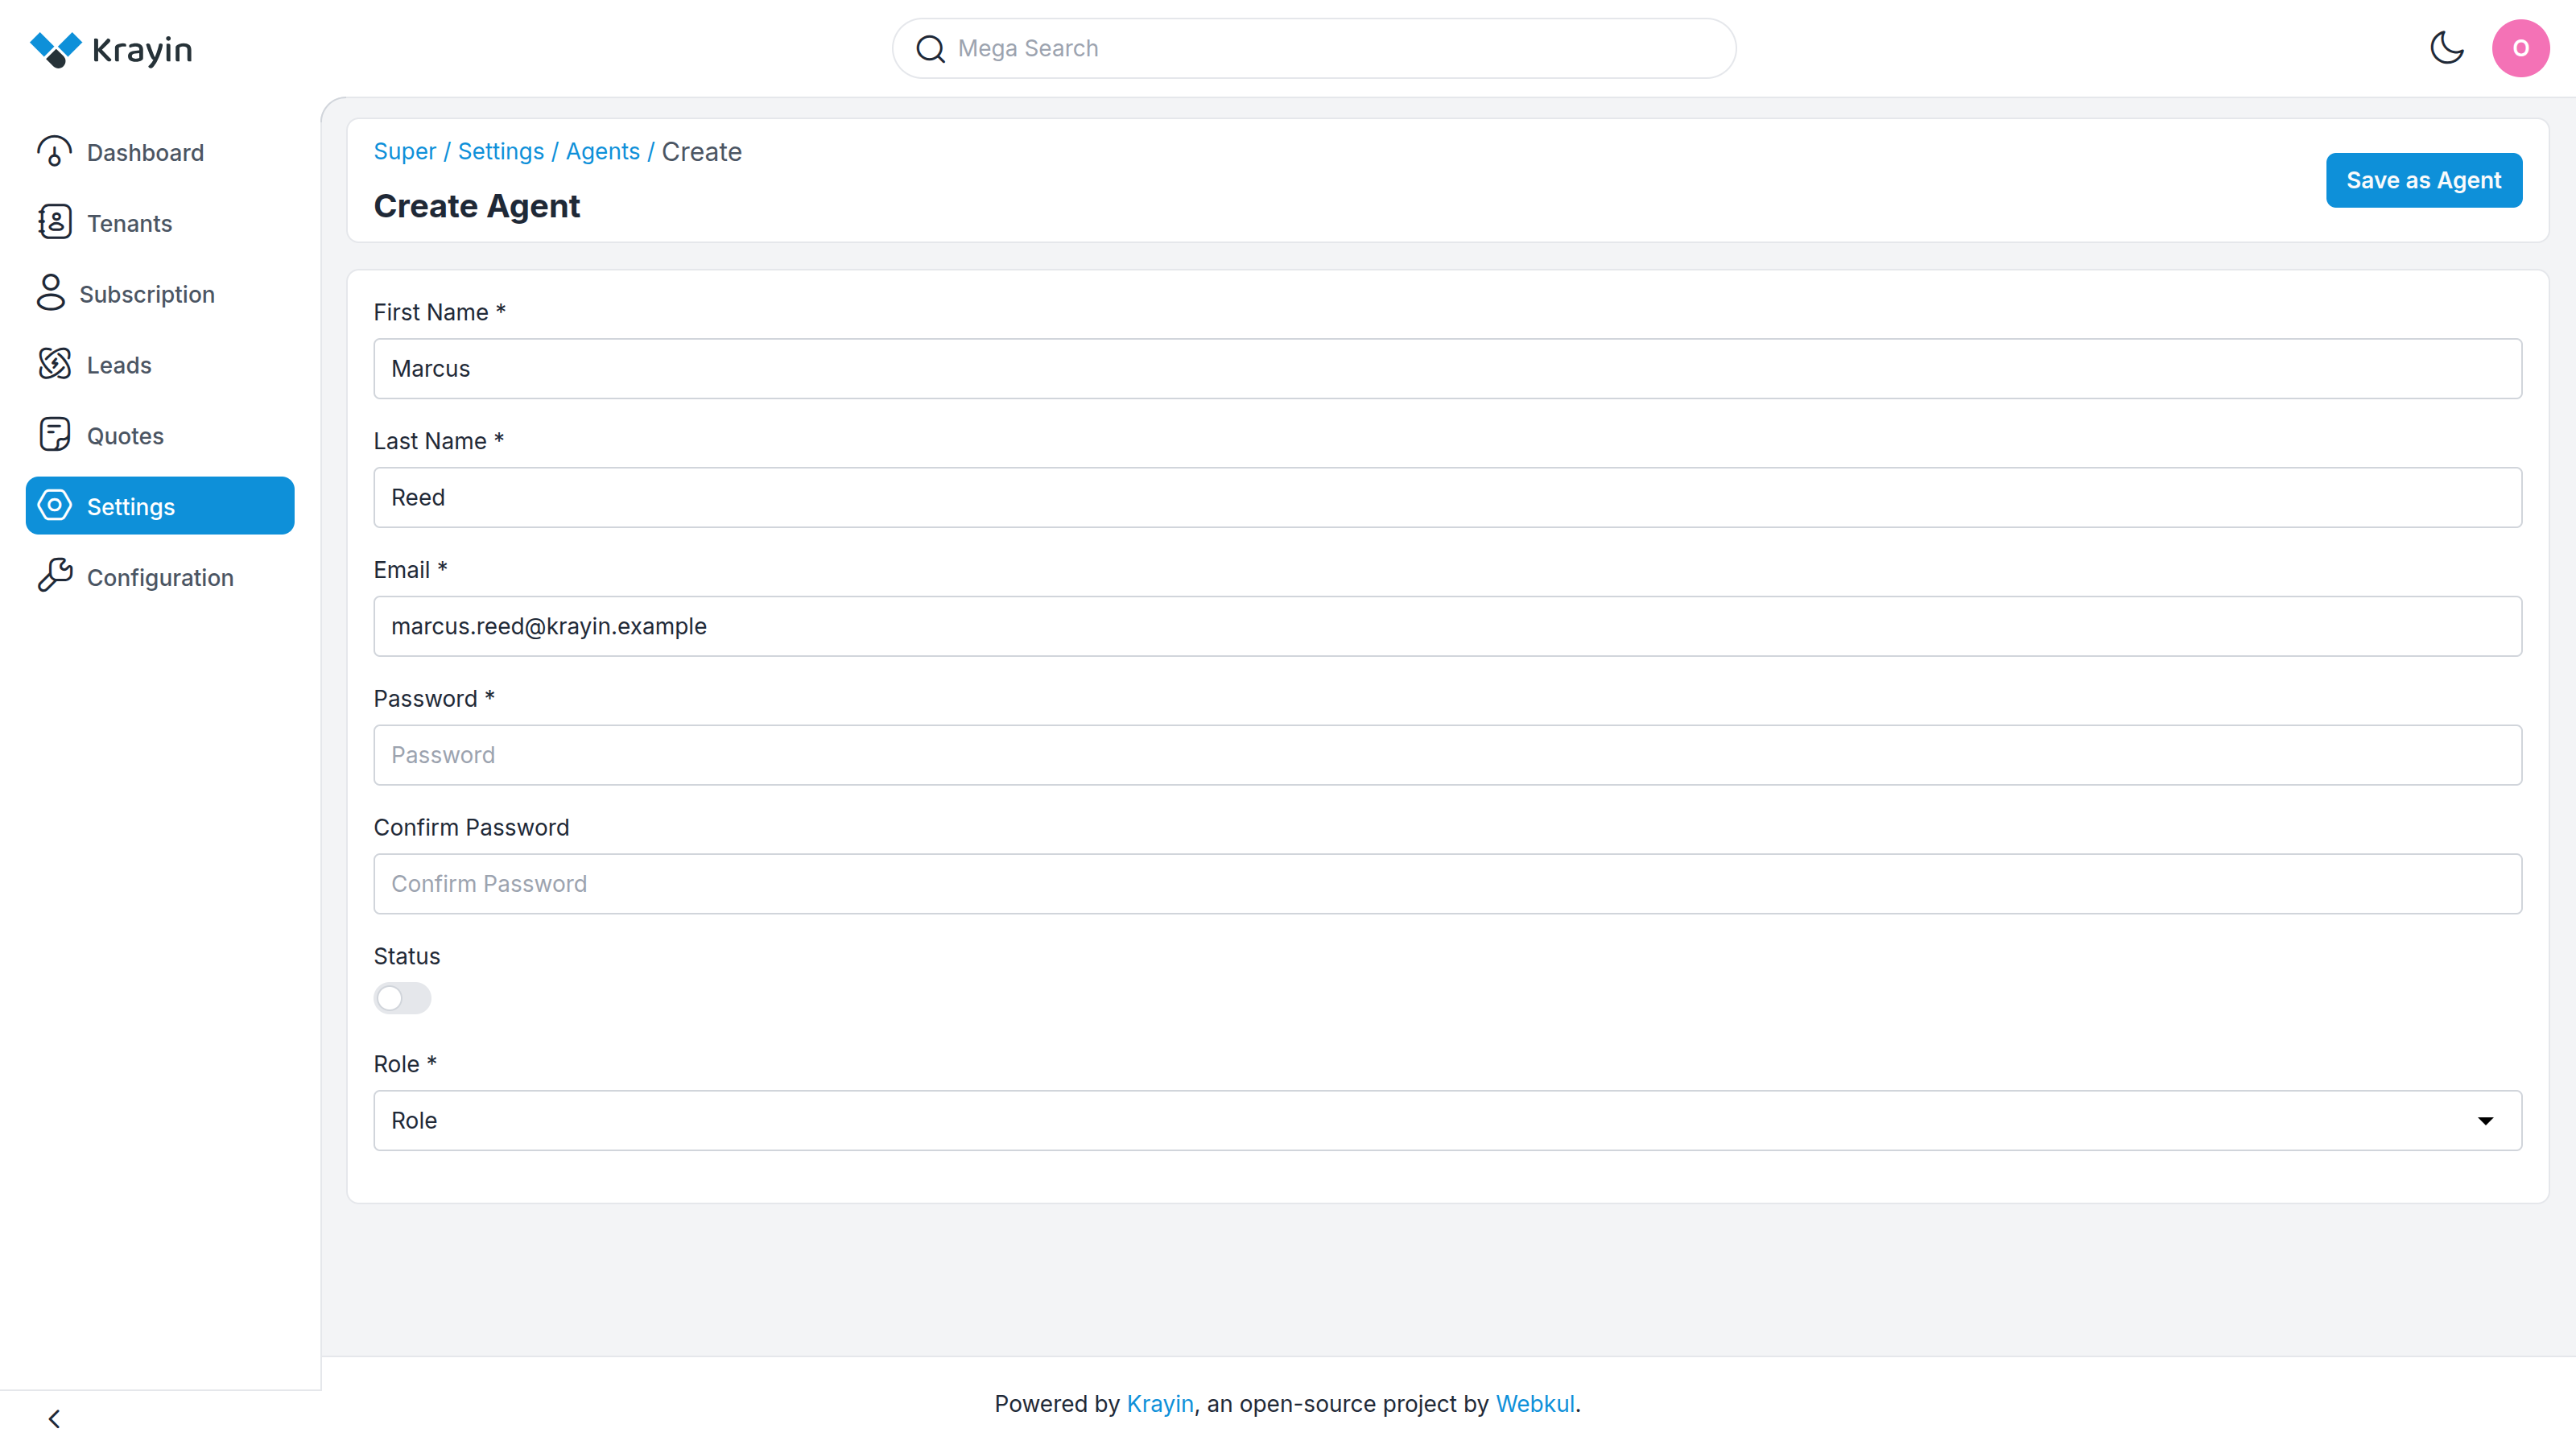Click the Subscription person icon

point(50,293)
